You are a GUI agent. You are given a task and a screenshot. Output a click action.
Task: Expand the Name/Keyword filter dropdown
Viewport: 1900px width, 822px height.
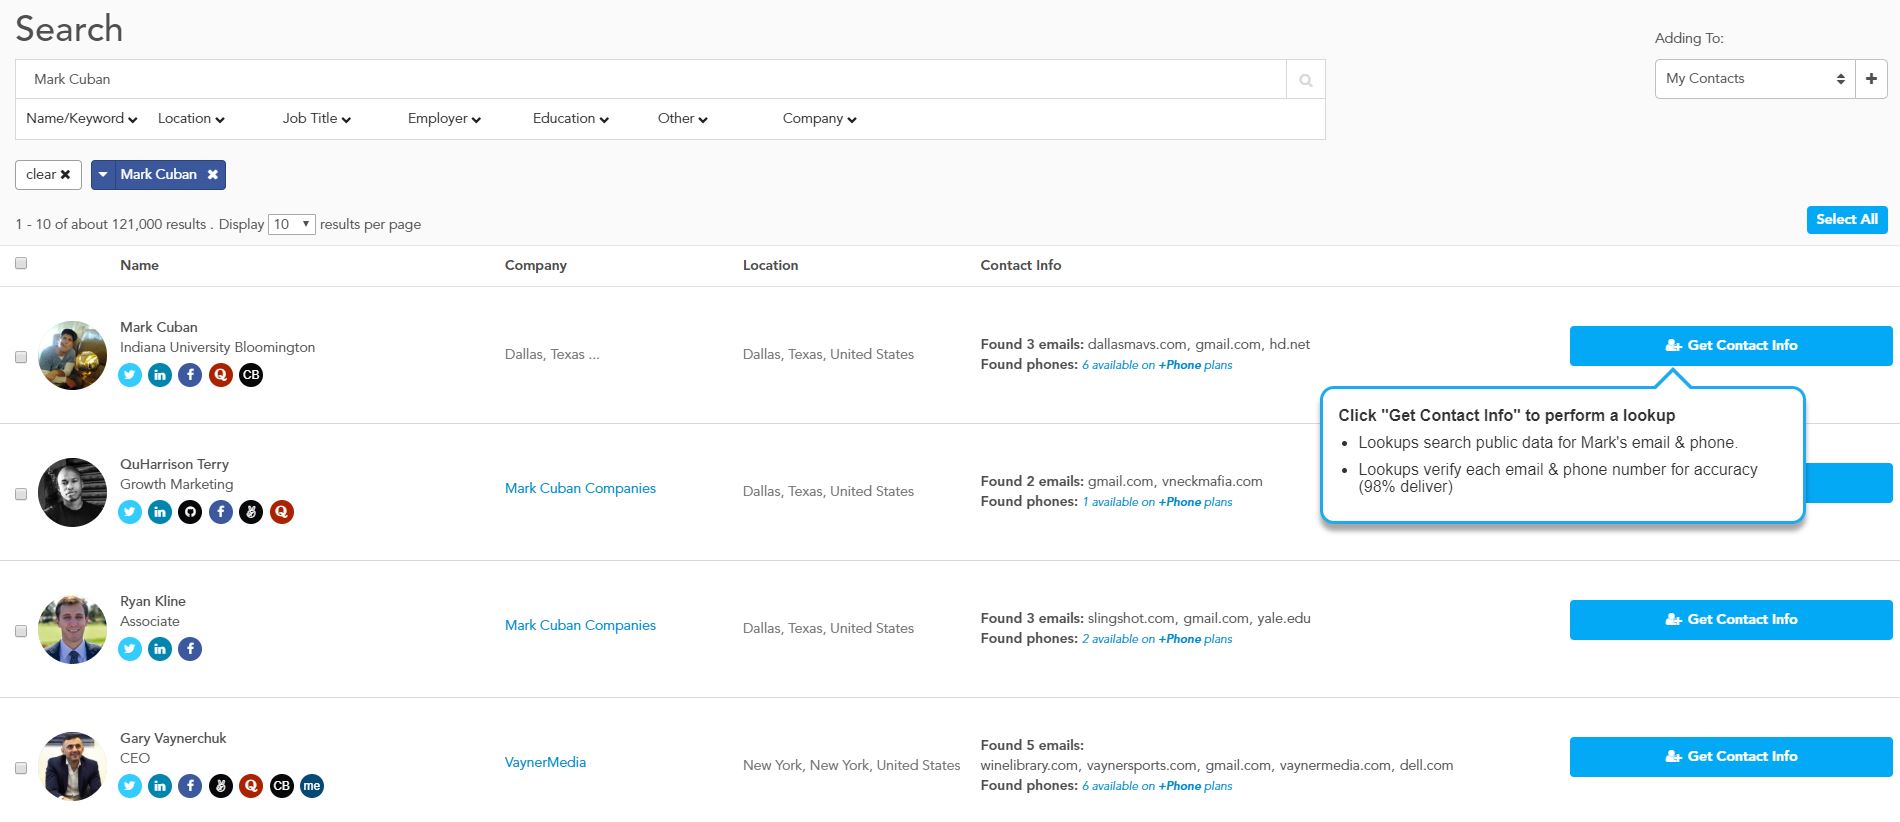pos(81,118)
